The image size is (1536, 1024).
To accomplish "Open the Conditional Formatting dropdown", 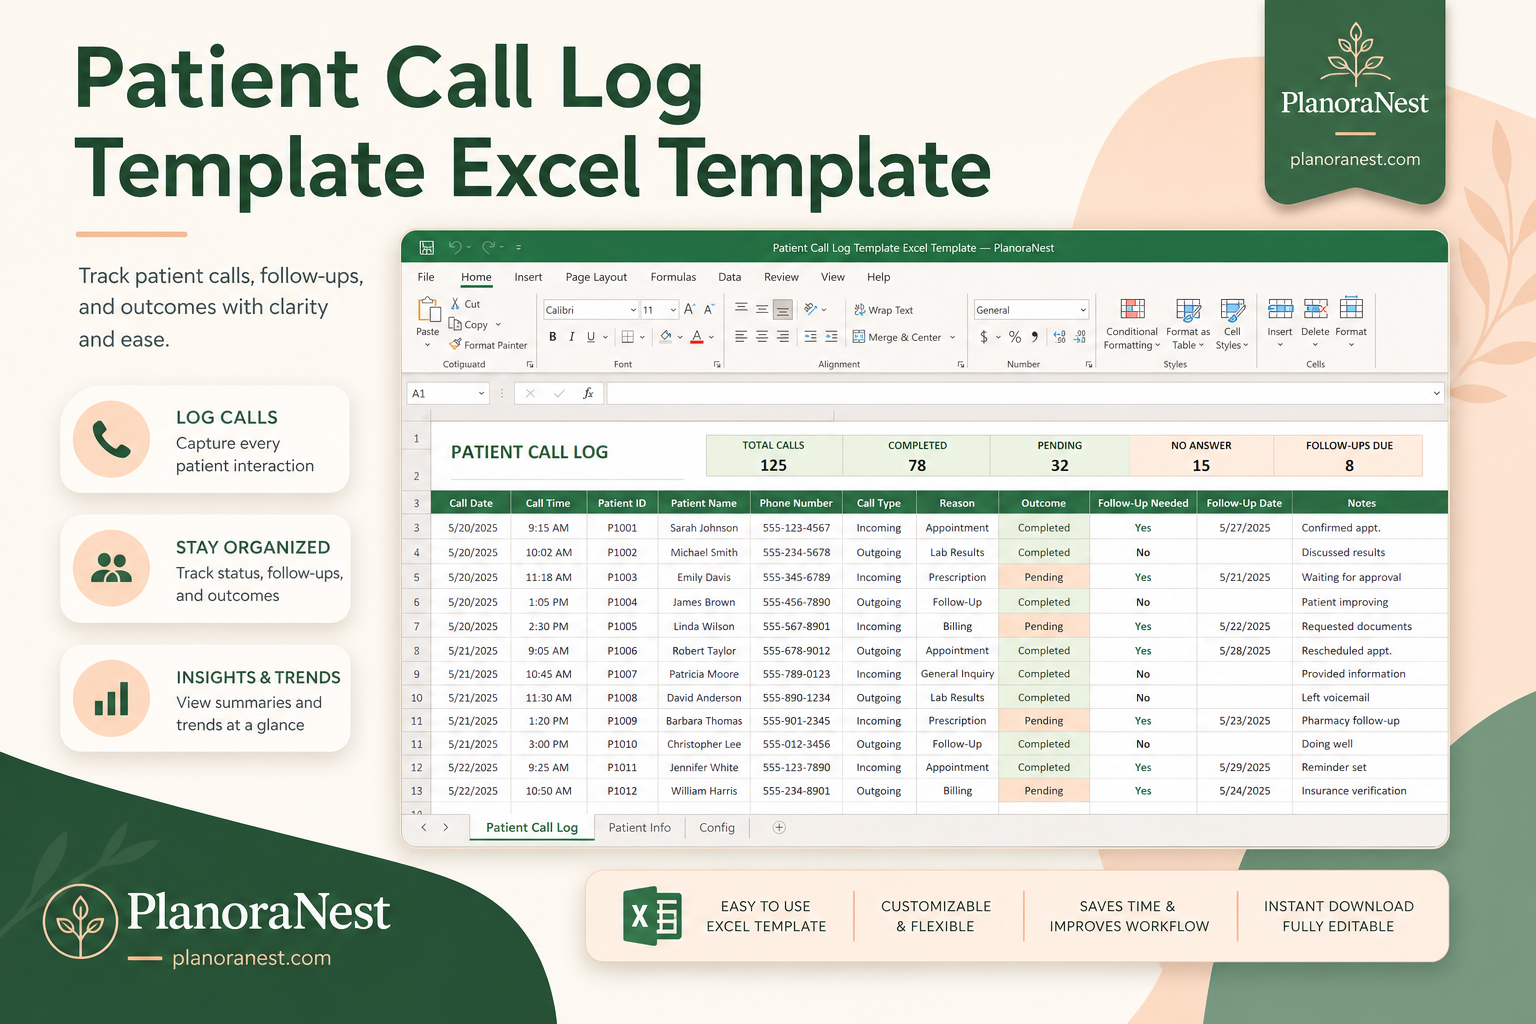I will pos(1132,325).
